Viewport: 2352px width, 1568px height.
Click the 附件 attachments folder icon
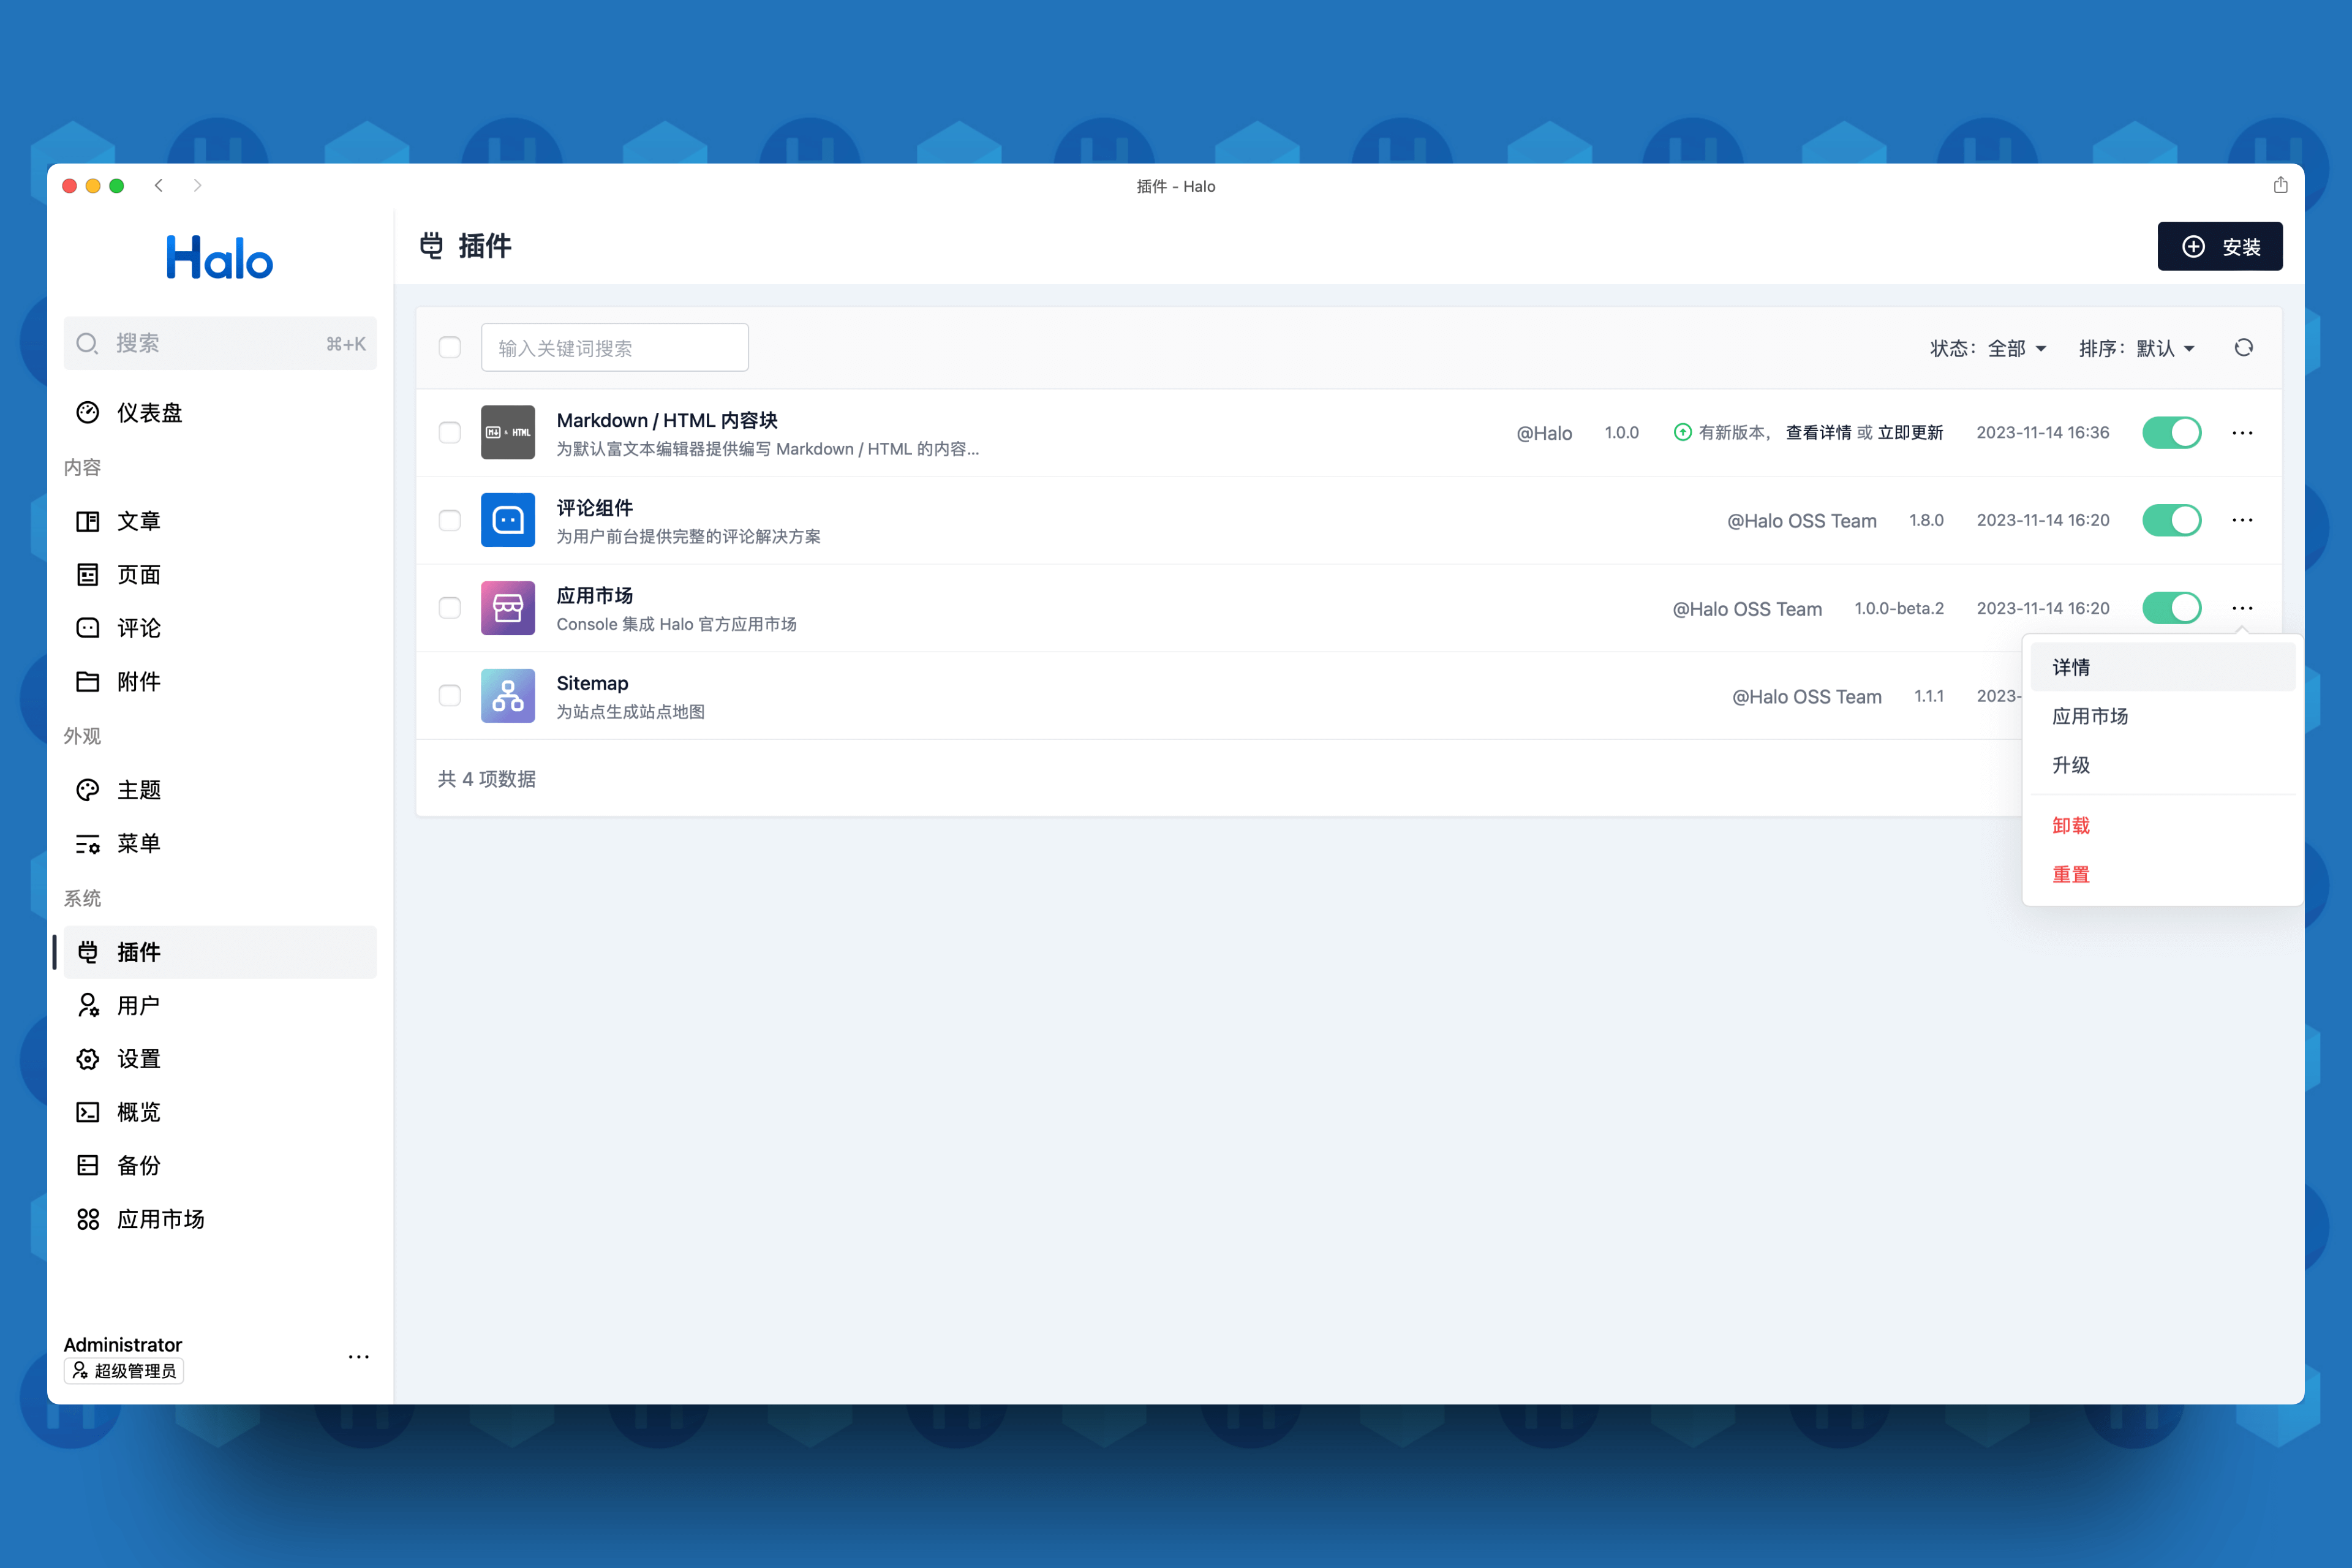coord(88,682)
